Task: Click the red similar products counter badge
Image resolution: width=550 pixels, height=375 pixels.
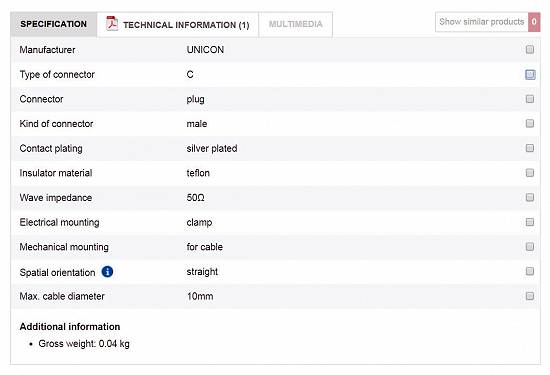Action: tap(534, 22)
